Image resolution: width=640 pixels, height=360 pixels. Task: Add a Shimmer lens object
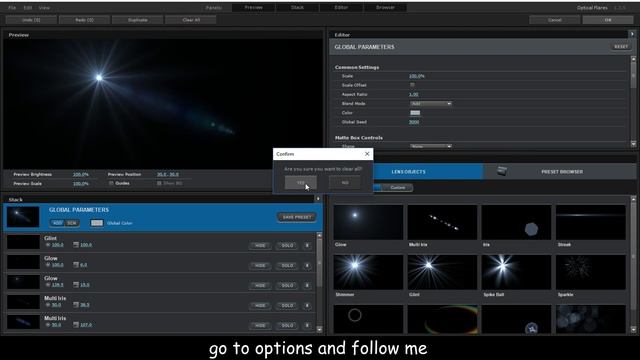pos(368,272)
